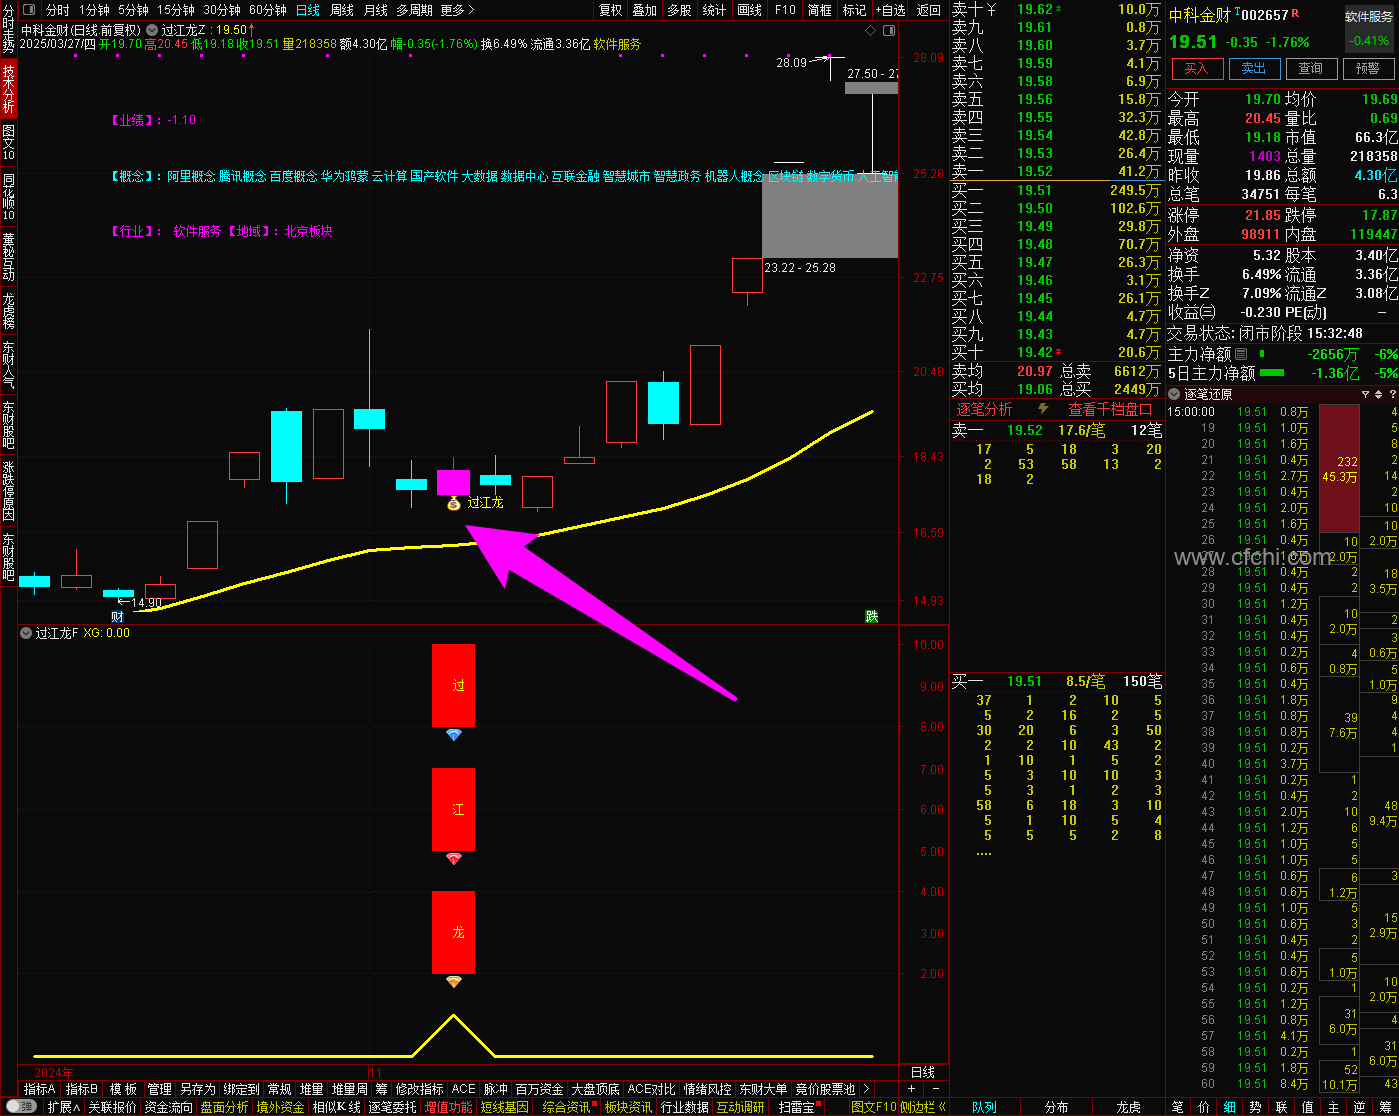Expand the 更多 period options

pyautogui.click(x=458, y=10)
